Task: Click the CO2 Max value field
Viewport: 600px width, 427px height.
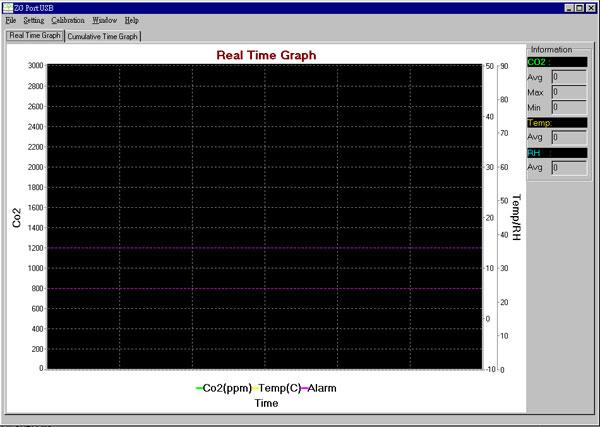Action: pyautogui.click(x=568, y=92)
